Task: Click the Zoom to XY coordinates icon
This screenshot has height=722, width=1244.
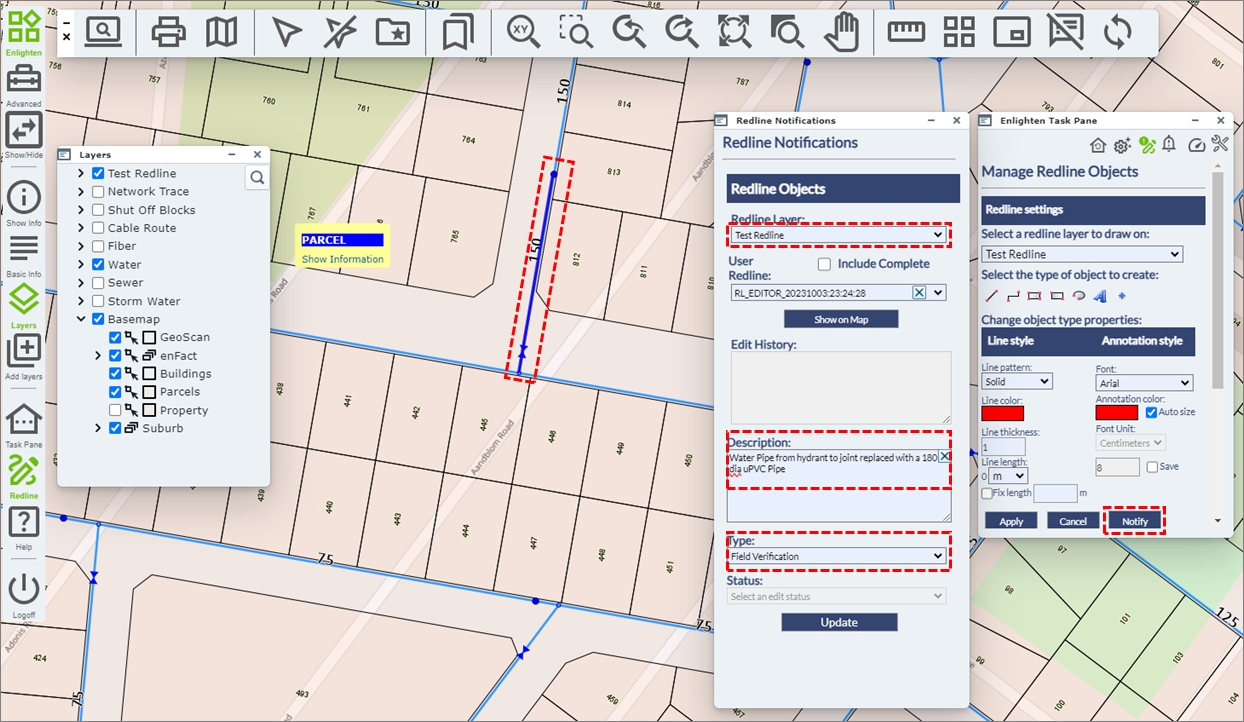Action: 522,32
